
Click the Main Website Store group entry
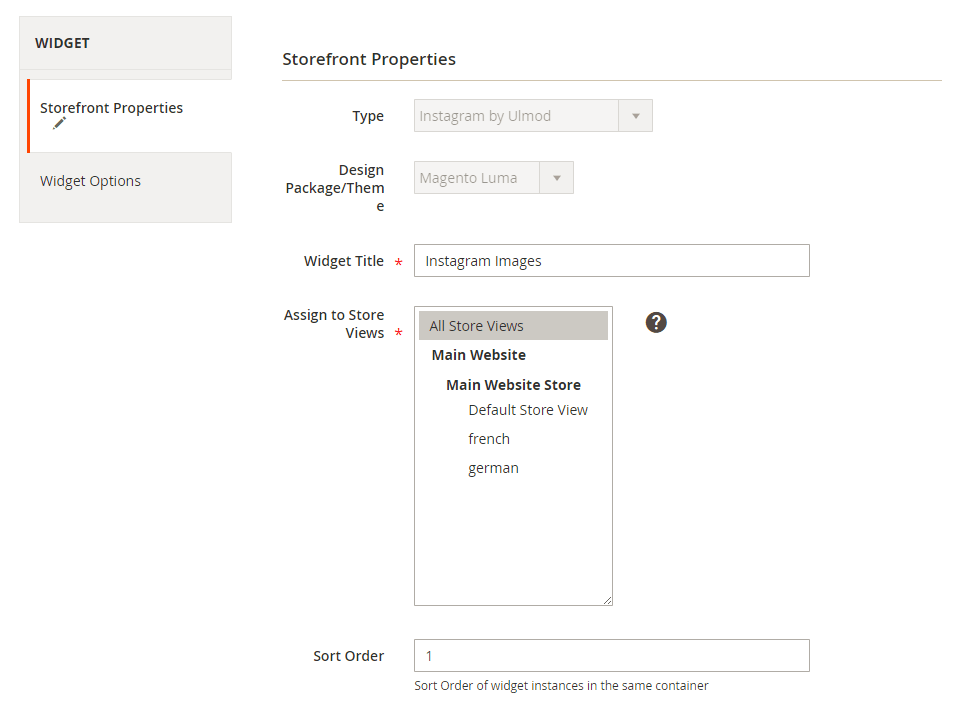point(513,385)
